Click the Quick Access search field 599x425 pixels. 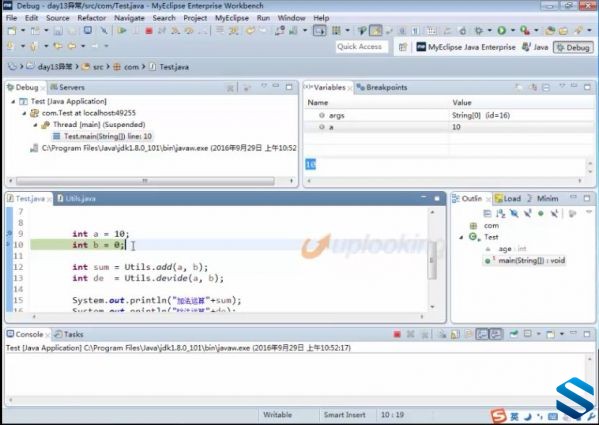(x=361, y=47)
